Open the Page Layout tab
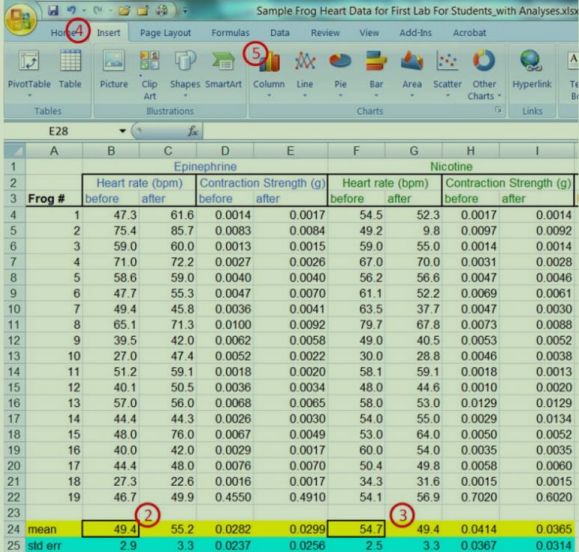579x552 pixels. [165, 33]
